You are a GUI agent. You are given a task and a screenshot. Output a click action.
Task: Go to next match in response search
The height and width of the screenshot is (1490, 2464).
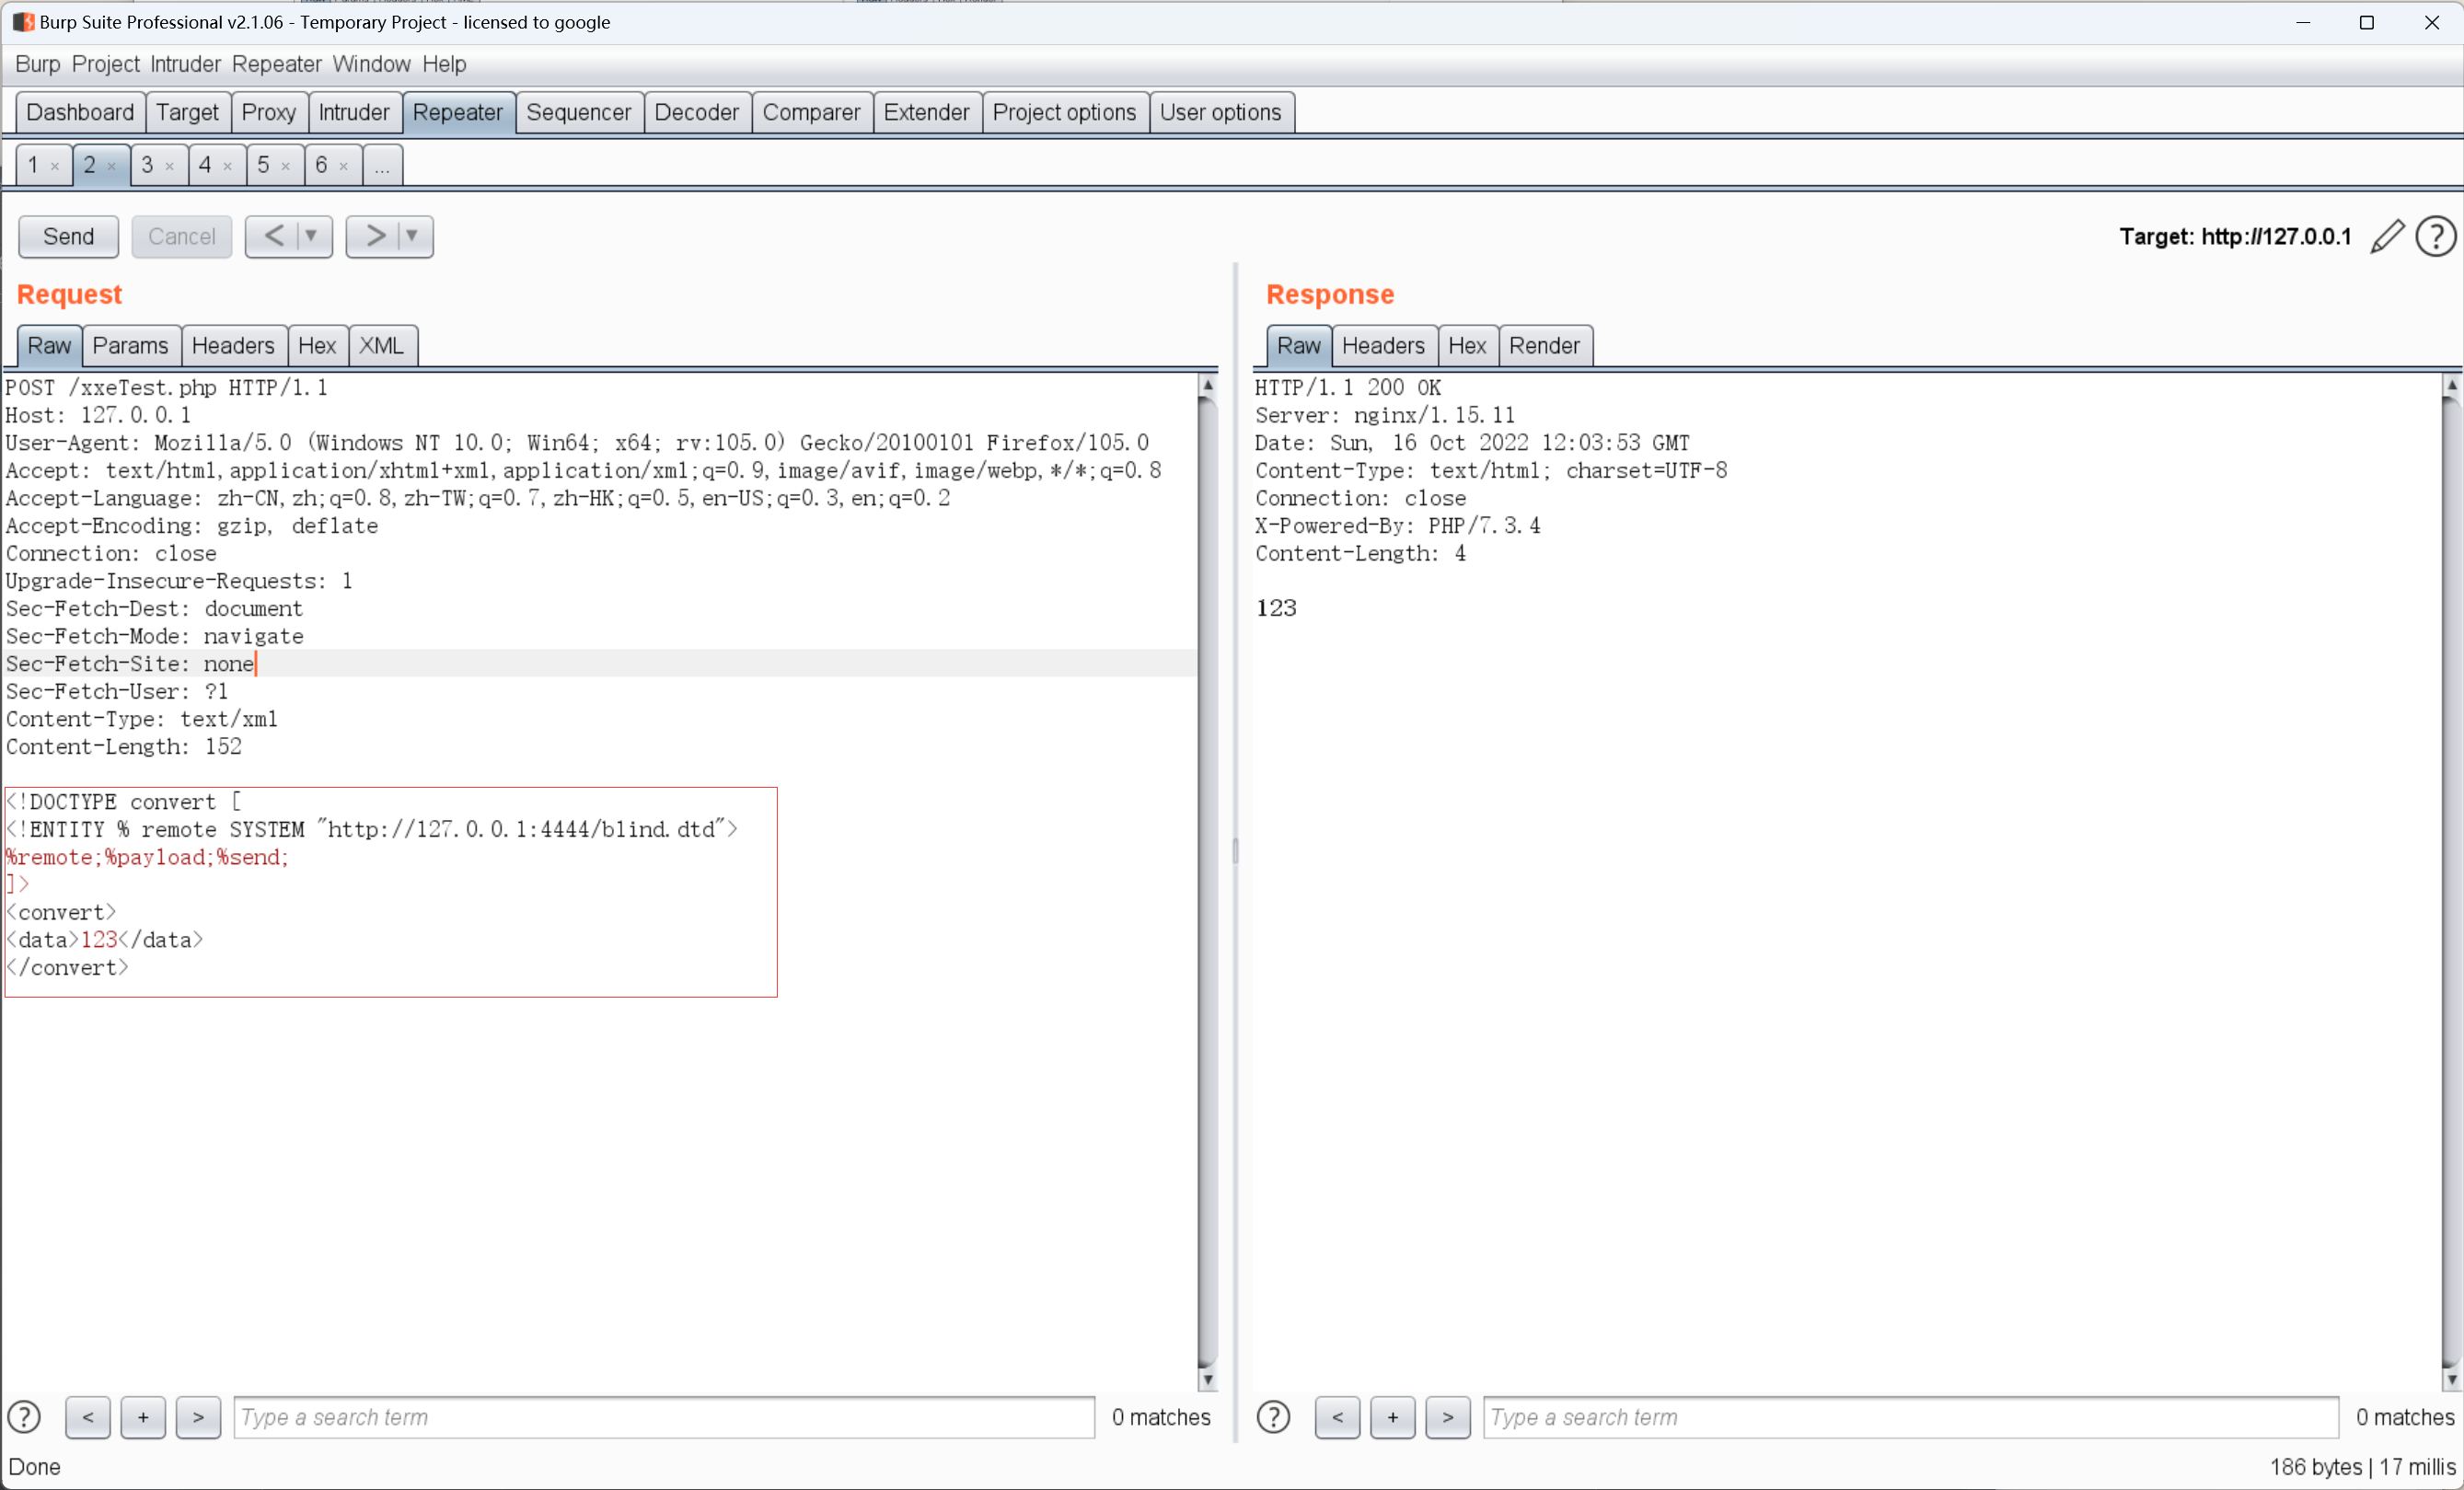click(x=1447, y=1417)
